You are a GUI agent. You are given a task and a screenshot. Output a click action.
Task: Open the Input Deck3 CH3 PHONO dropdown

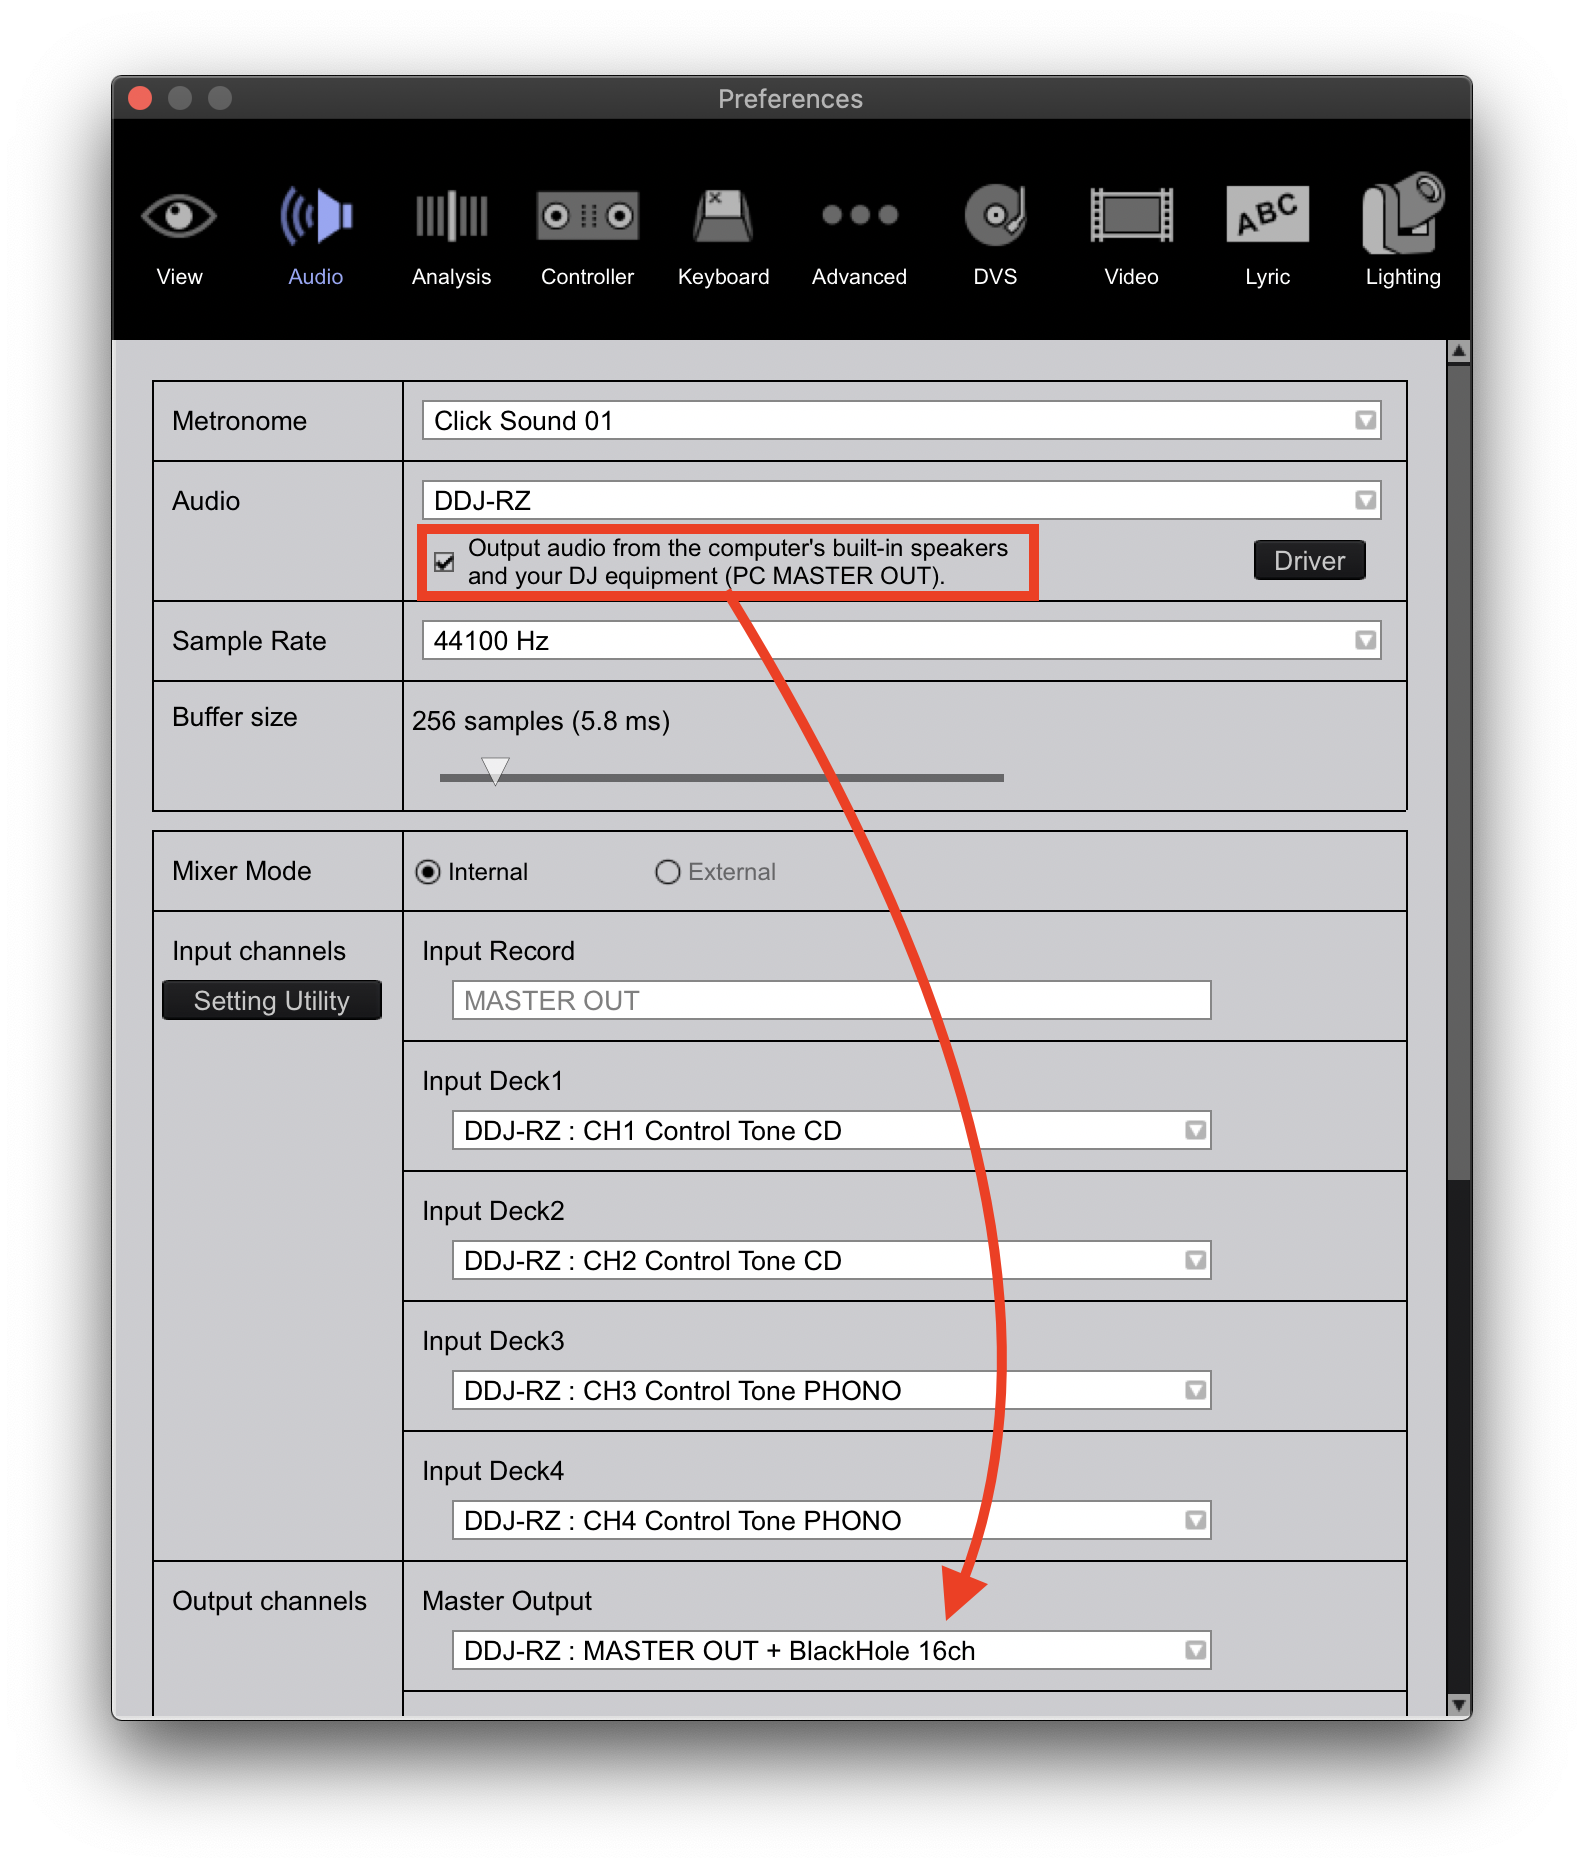(x=832, y=1390)
